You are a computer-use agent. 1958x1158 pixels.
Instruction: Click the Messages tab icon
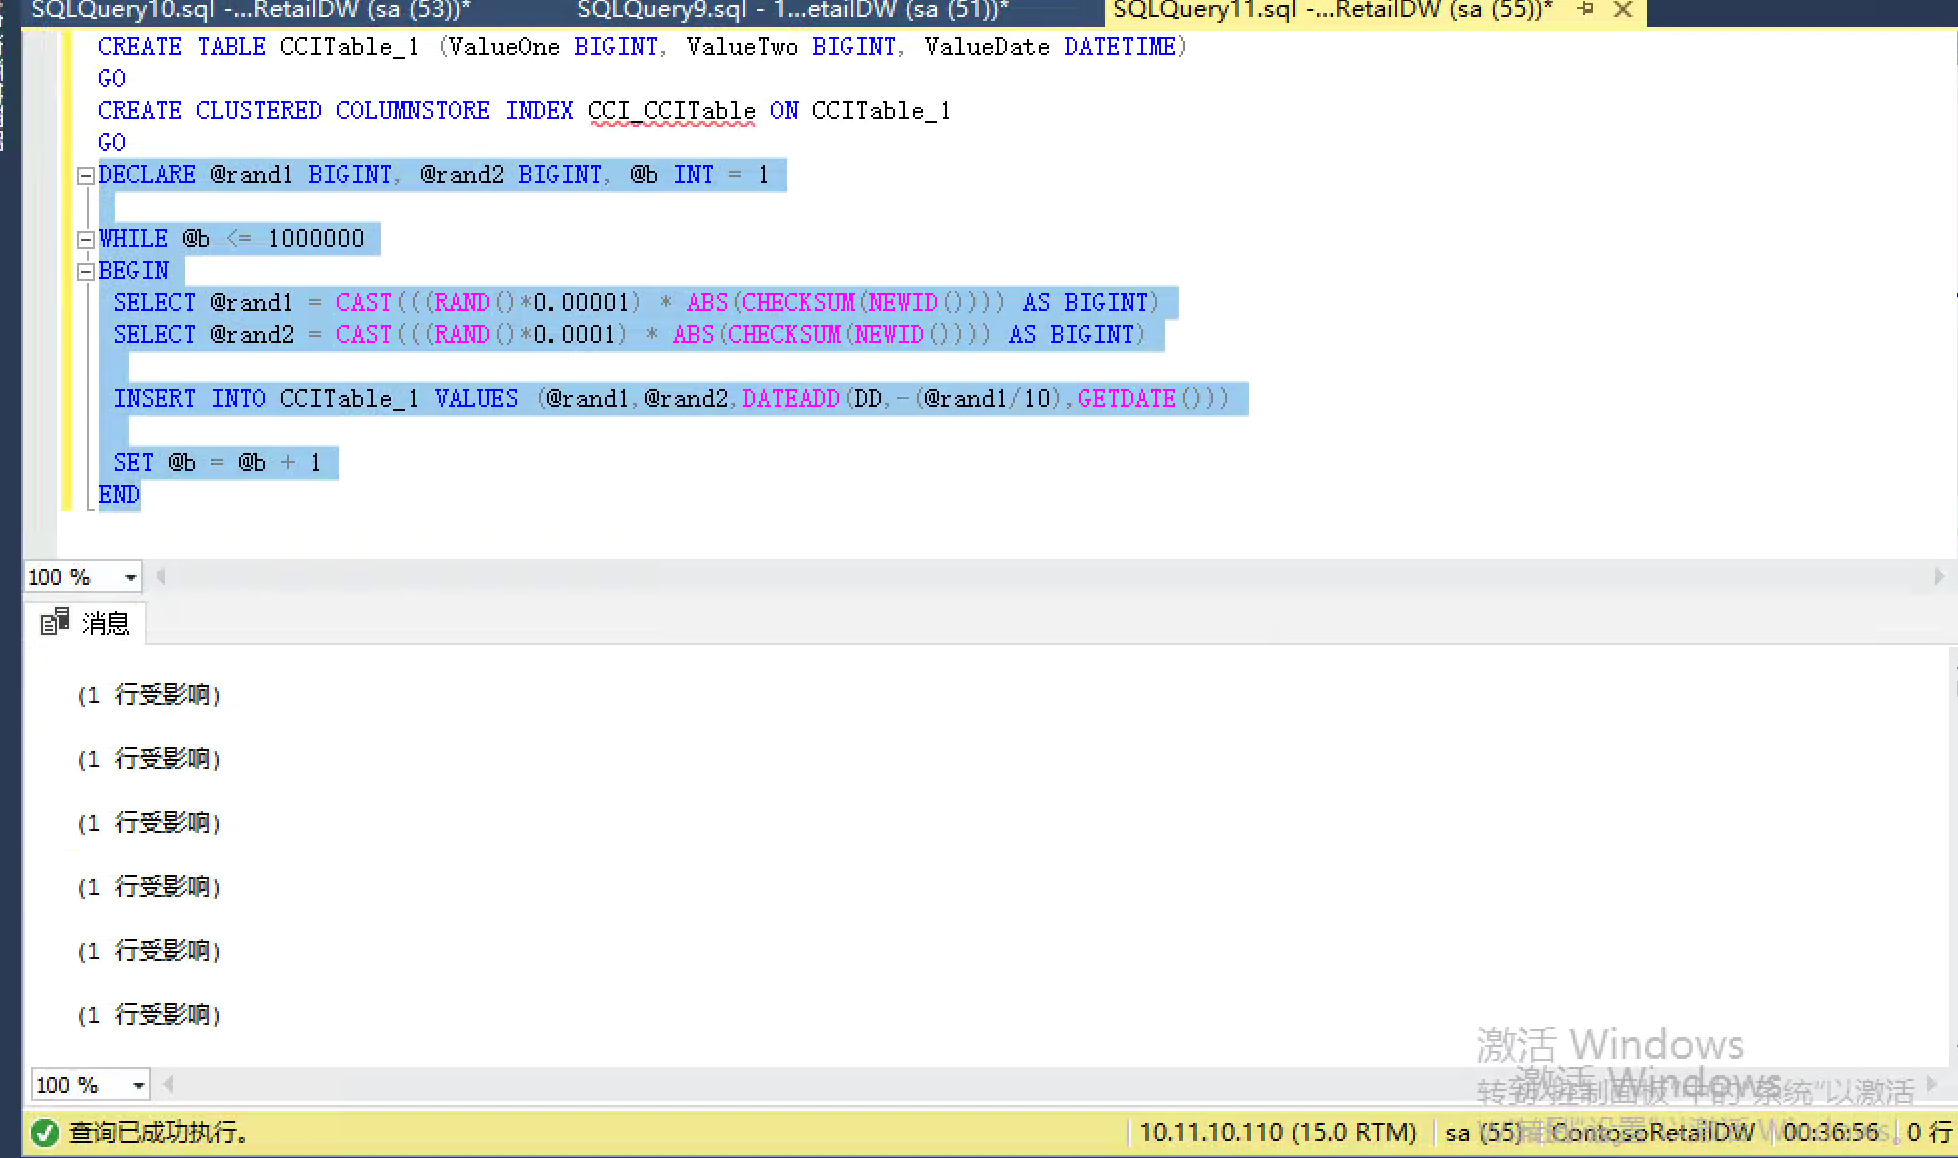click(54, 623)
